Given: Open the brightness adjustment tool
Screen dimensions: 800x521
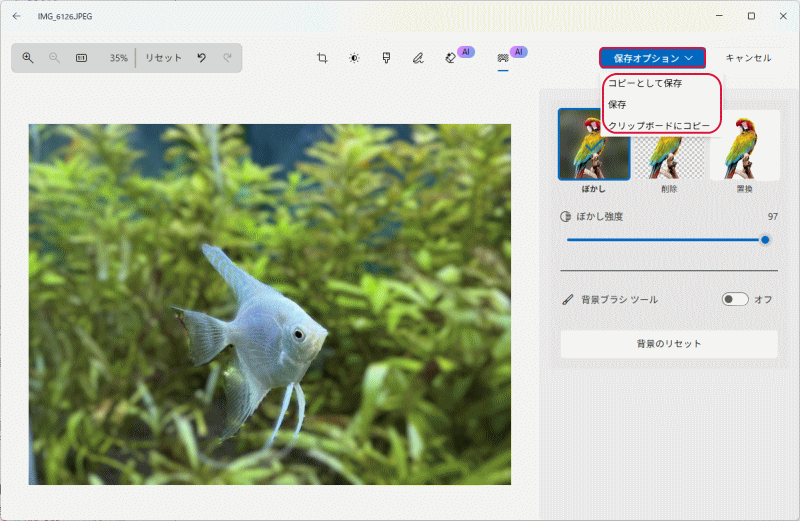Looking at the screenshot, I should [x=354, y=58].
